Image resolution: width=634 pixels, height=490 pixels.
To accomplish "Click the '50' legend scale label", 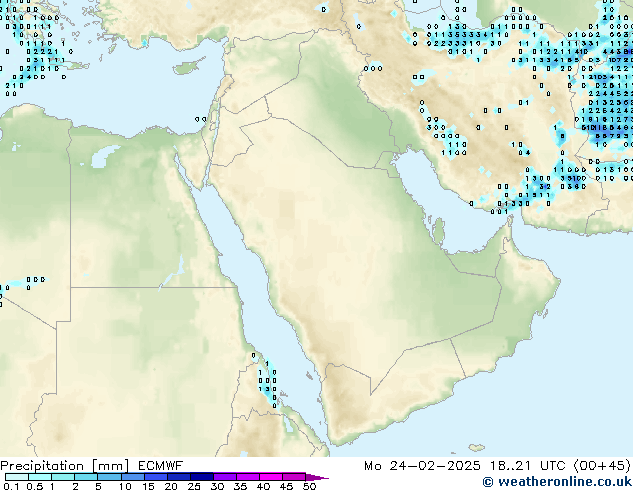I will (x=309, y=486).
